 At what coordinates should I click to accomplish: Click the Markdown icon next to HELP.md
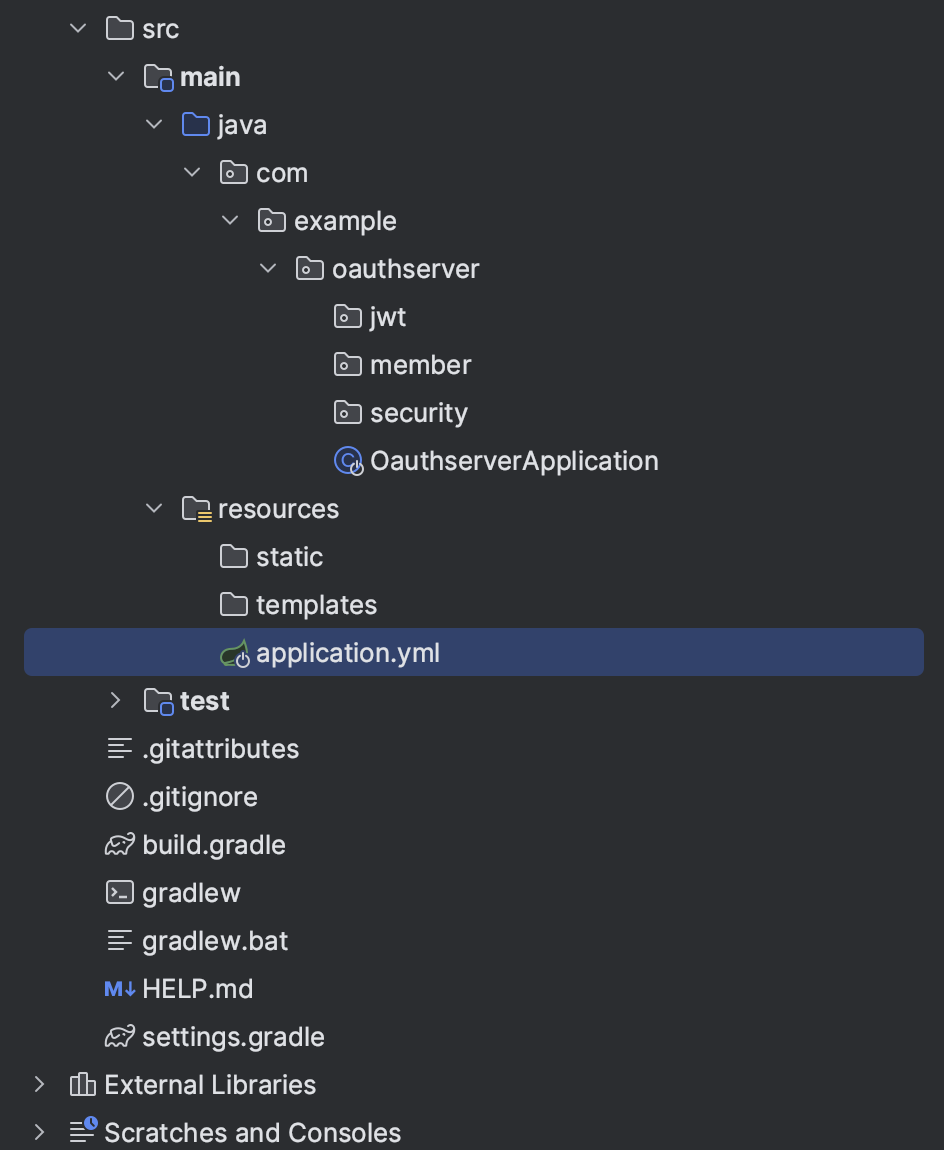[117, 988]
